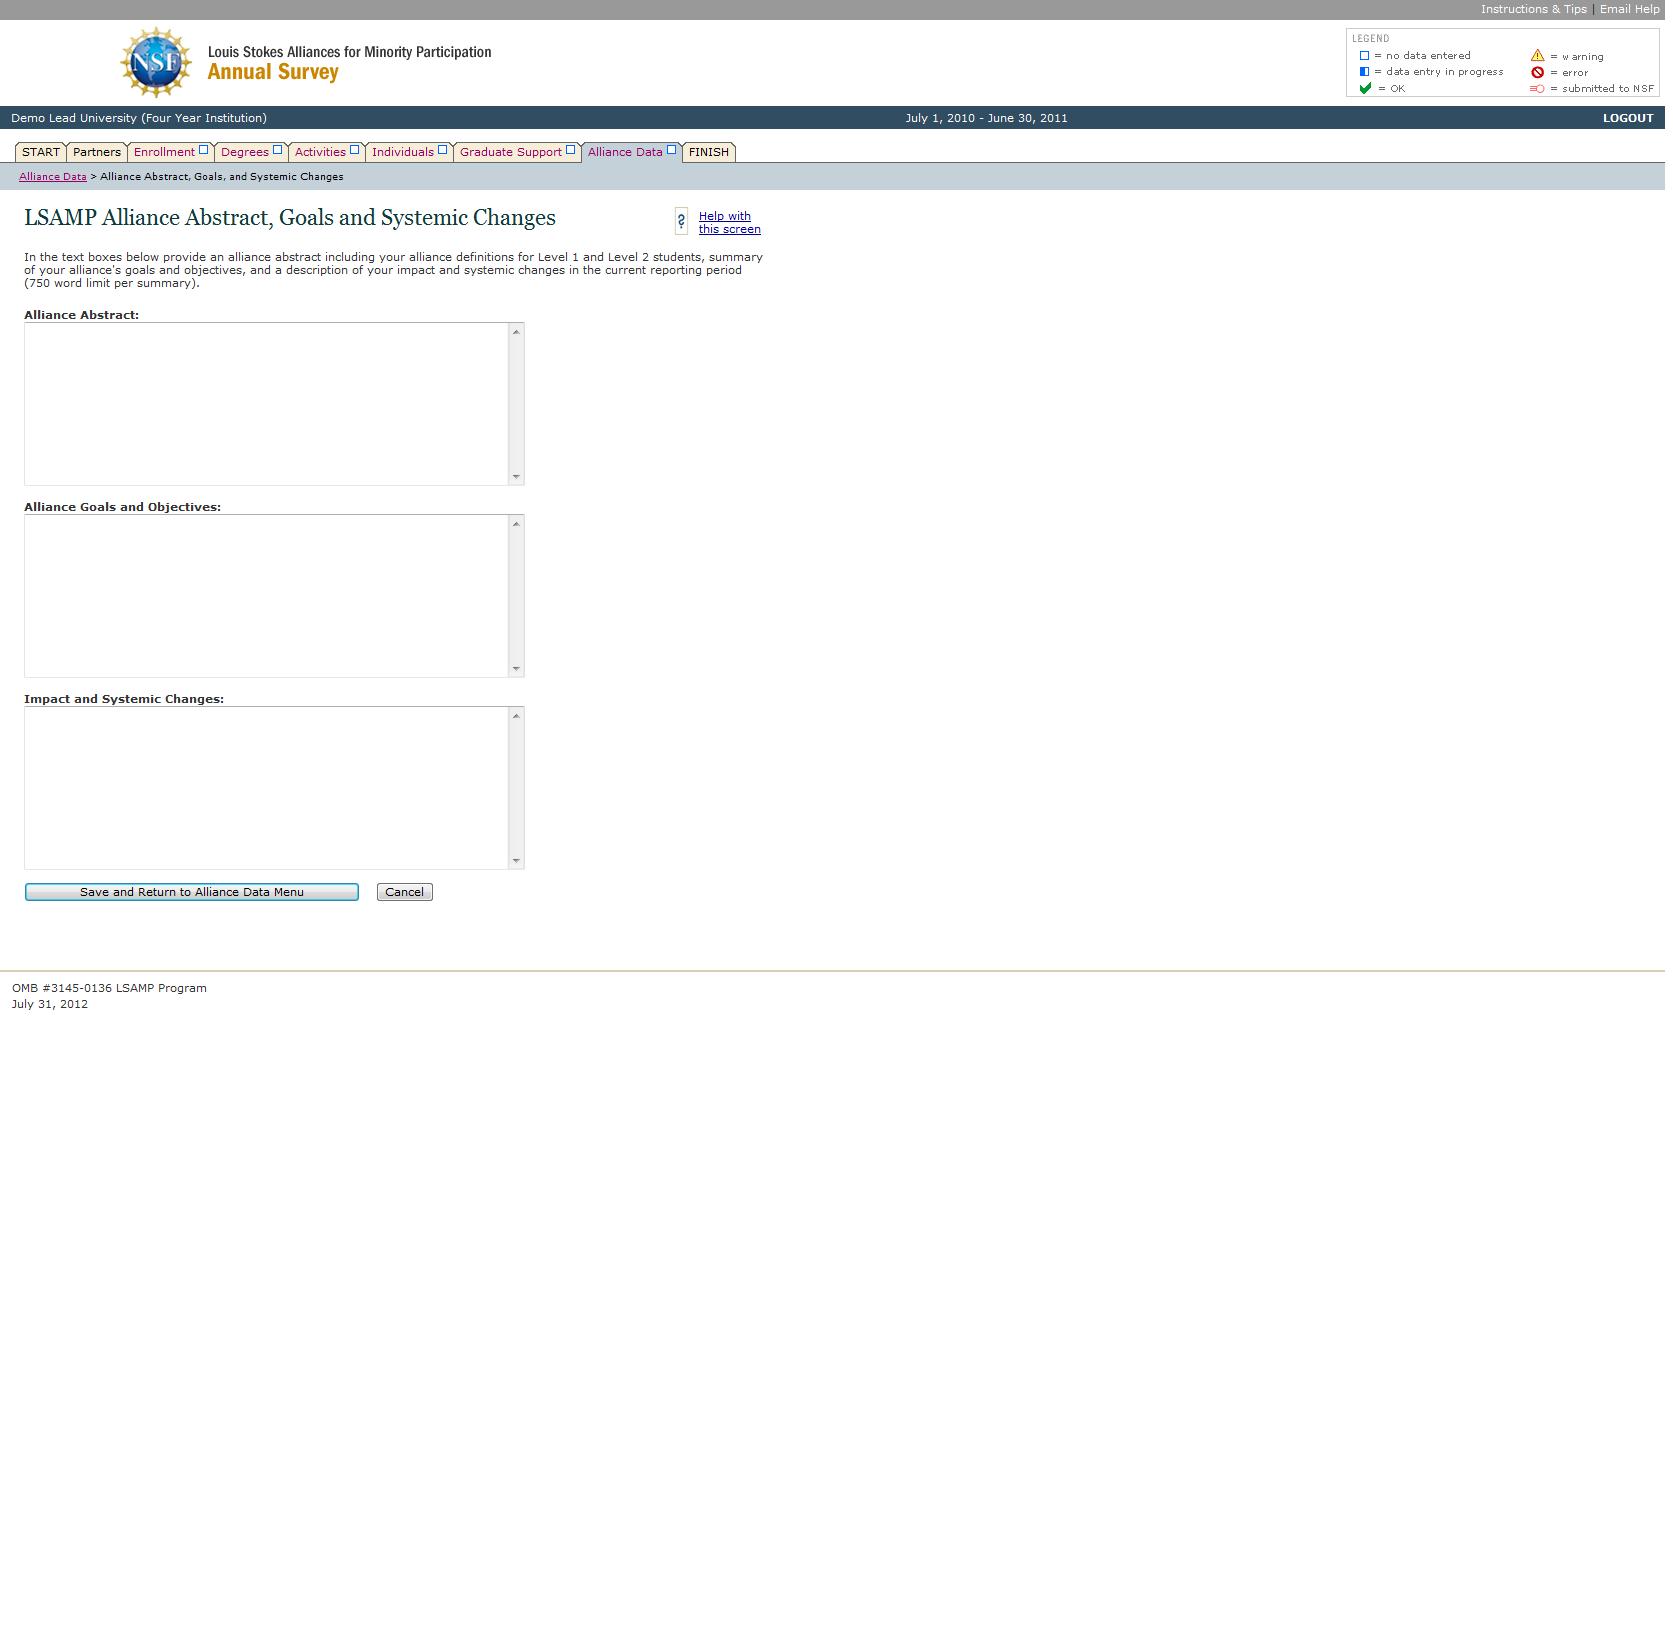1673x1640 pixels.
Task: Click the Enrollment tab status square icon
Action: pyautogui.click(x=203, y=150)
